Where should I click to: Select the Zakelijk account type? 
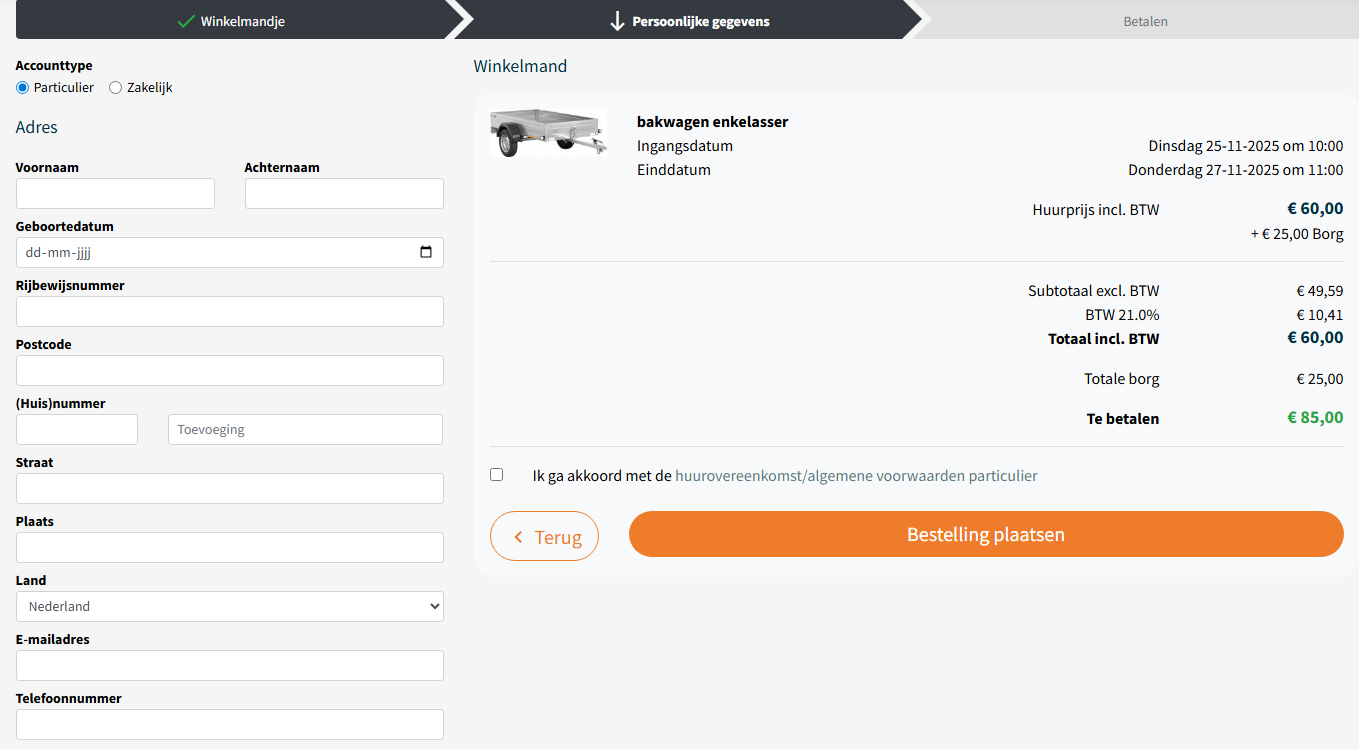[116, 88]
